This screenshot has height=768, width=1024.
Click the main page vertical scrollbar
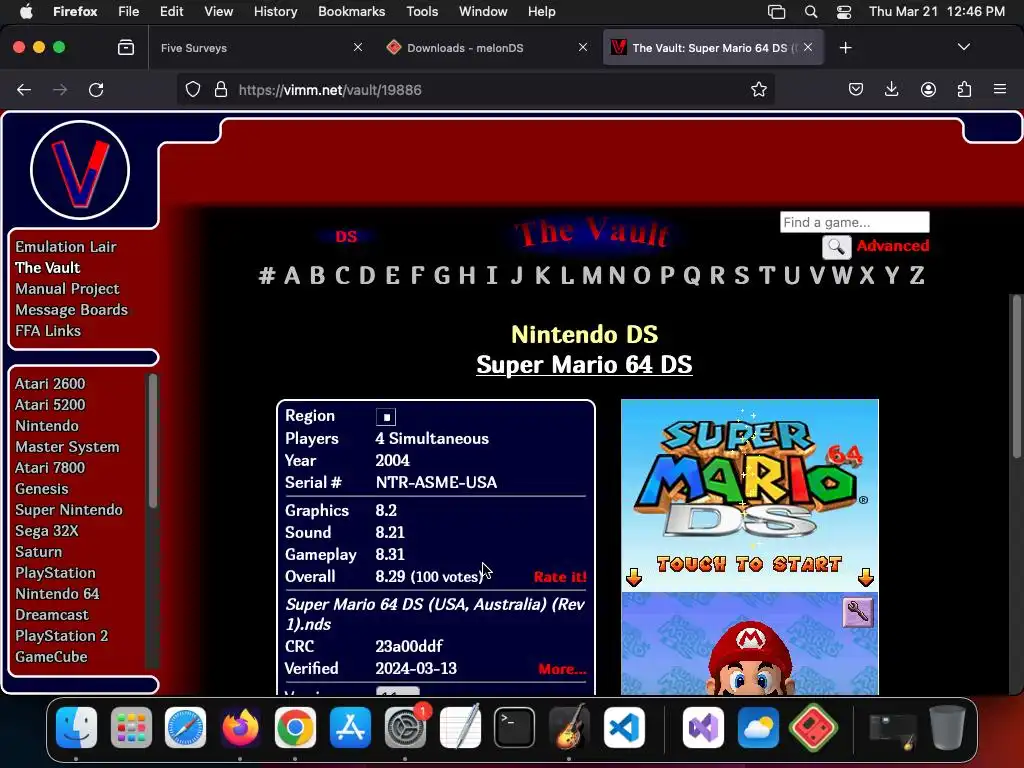coord(1017,377)
